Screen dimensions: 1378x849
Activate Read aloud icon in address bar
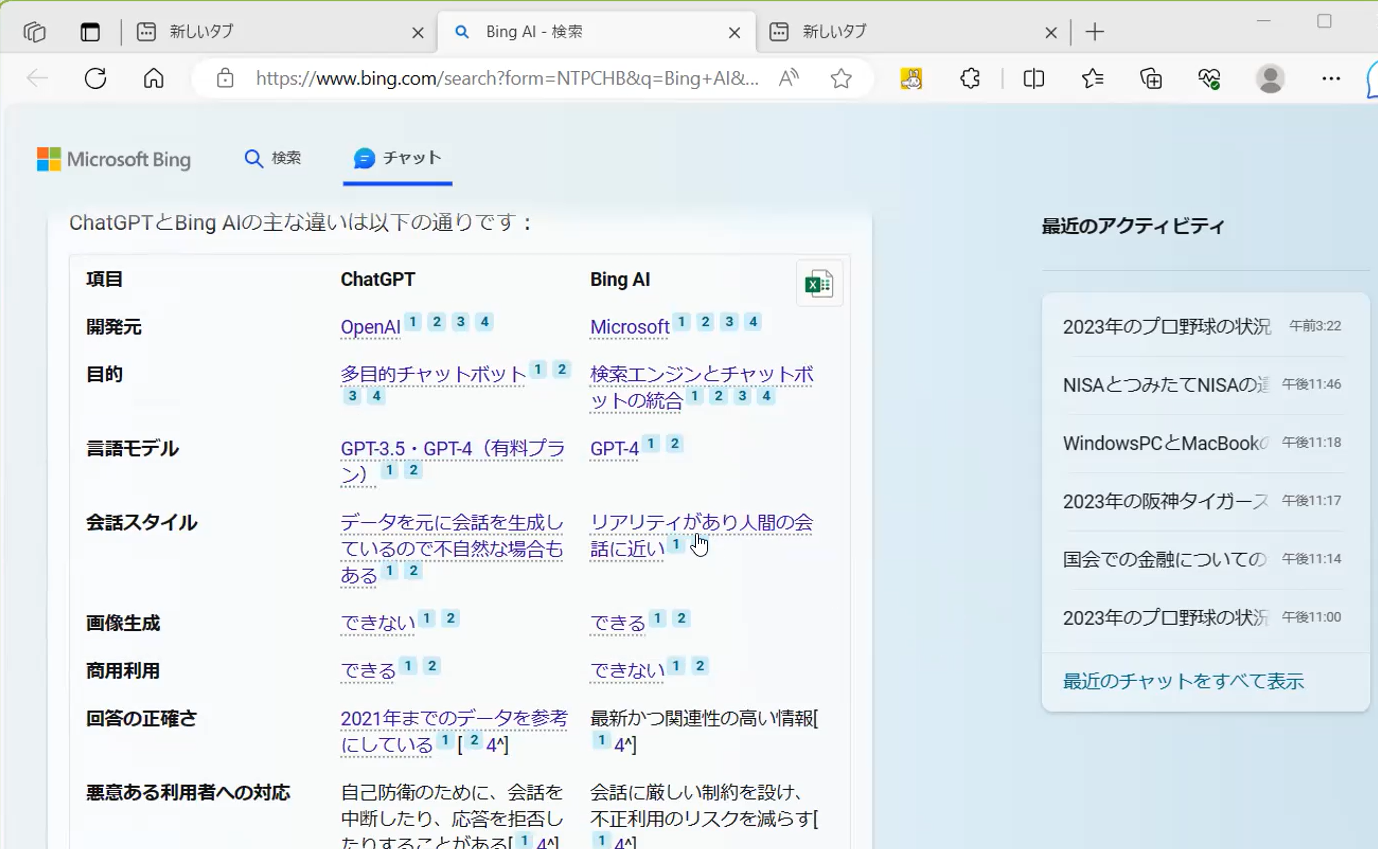coord(789,78)
